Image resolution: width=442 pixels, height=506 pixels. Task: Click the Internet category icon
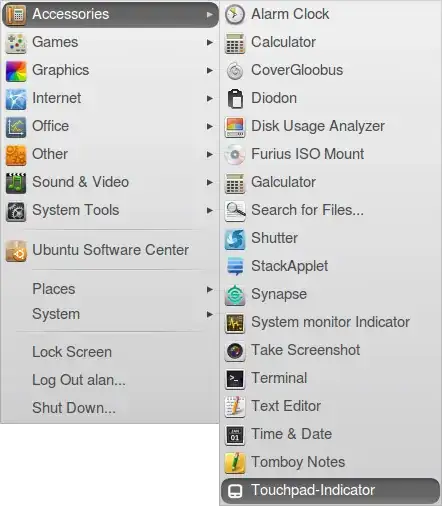click(x=16, y=99)
